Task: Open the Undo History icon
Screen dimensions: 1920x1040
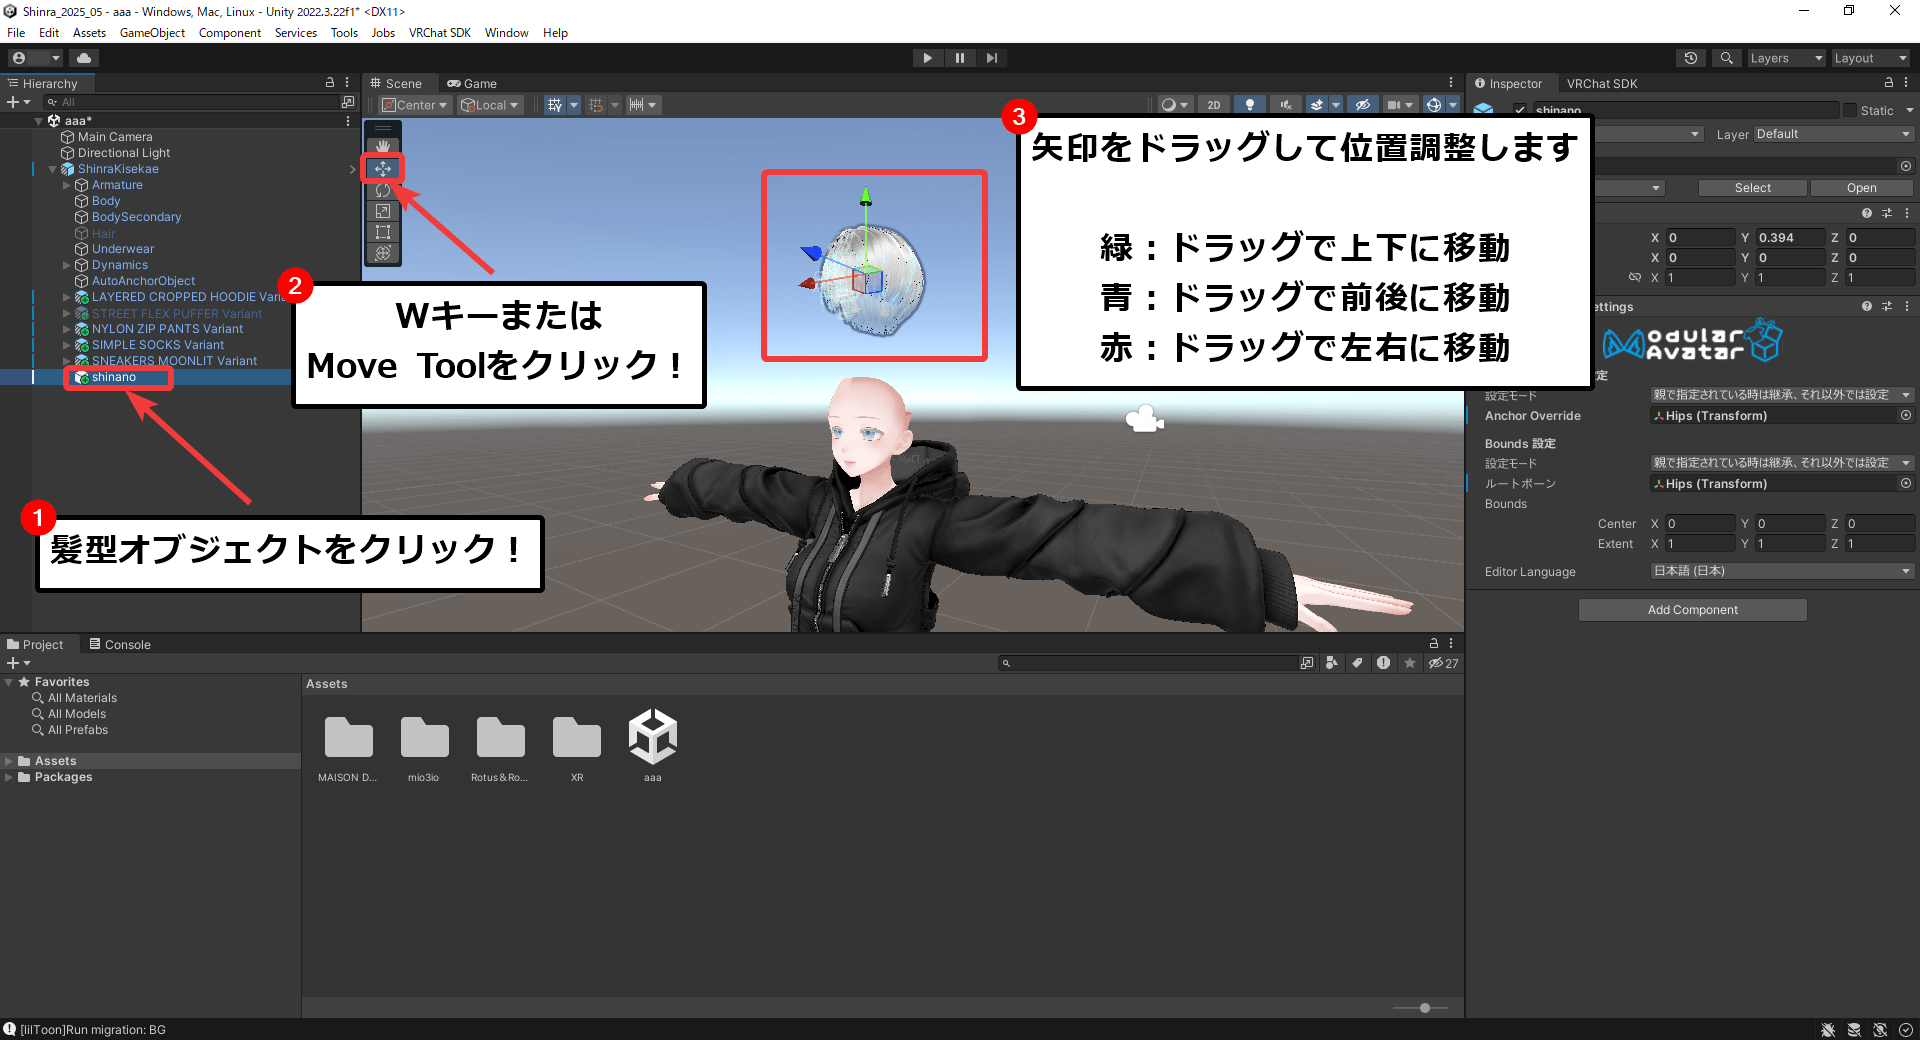Action: [x=1691, y=58]
